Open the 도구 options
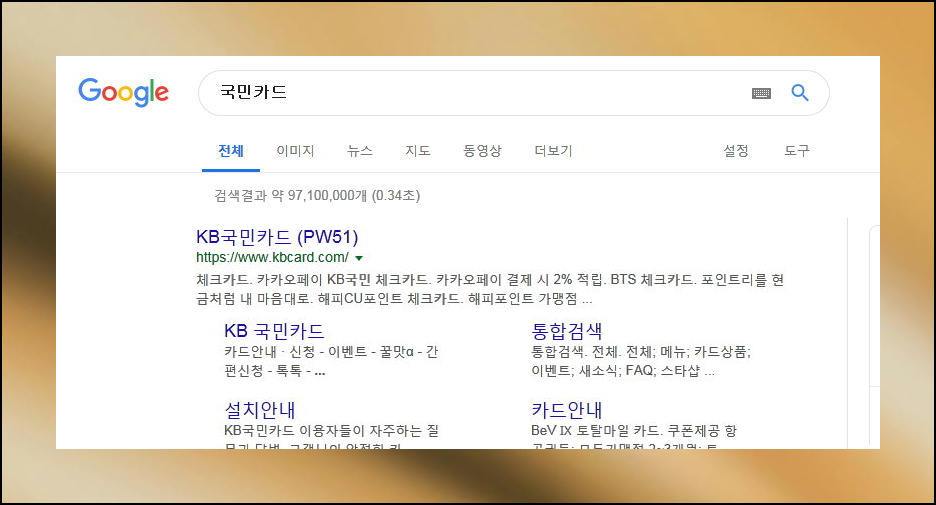Screen dimensions: 936x505 (797, 151)
